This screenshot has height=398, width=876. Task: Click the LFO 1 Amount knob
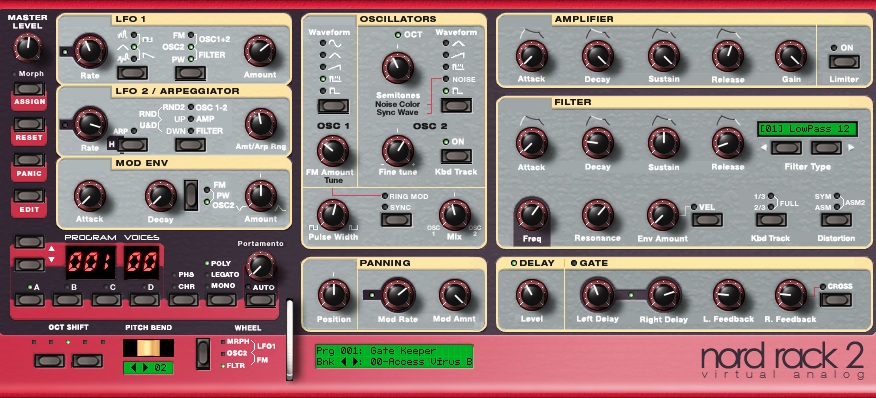click(x=260, y=51)
